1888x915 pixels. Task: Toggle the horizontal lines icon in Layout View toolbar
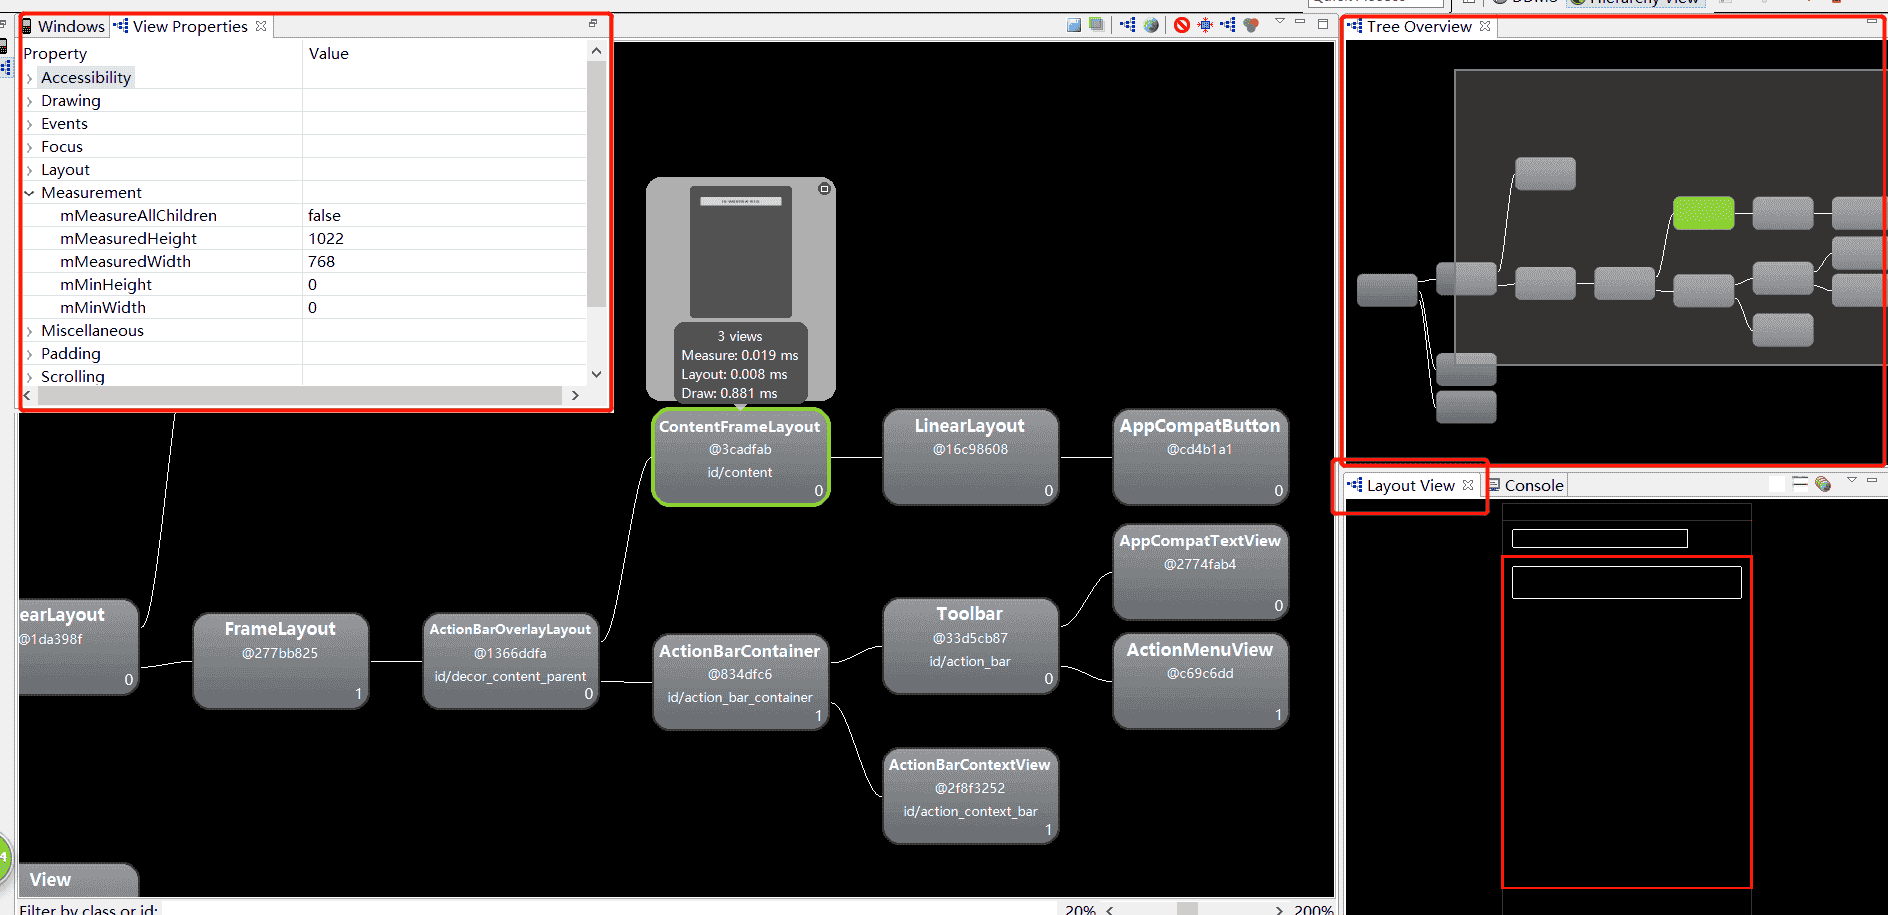1800,483
